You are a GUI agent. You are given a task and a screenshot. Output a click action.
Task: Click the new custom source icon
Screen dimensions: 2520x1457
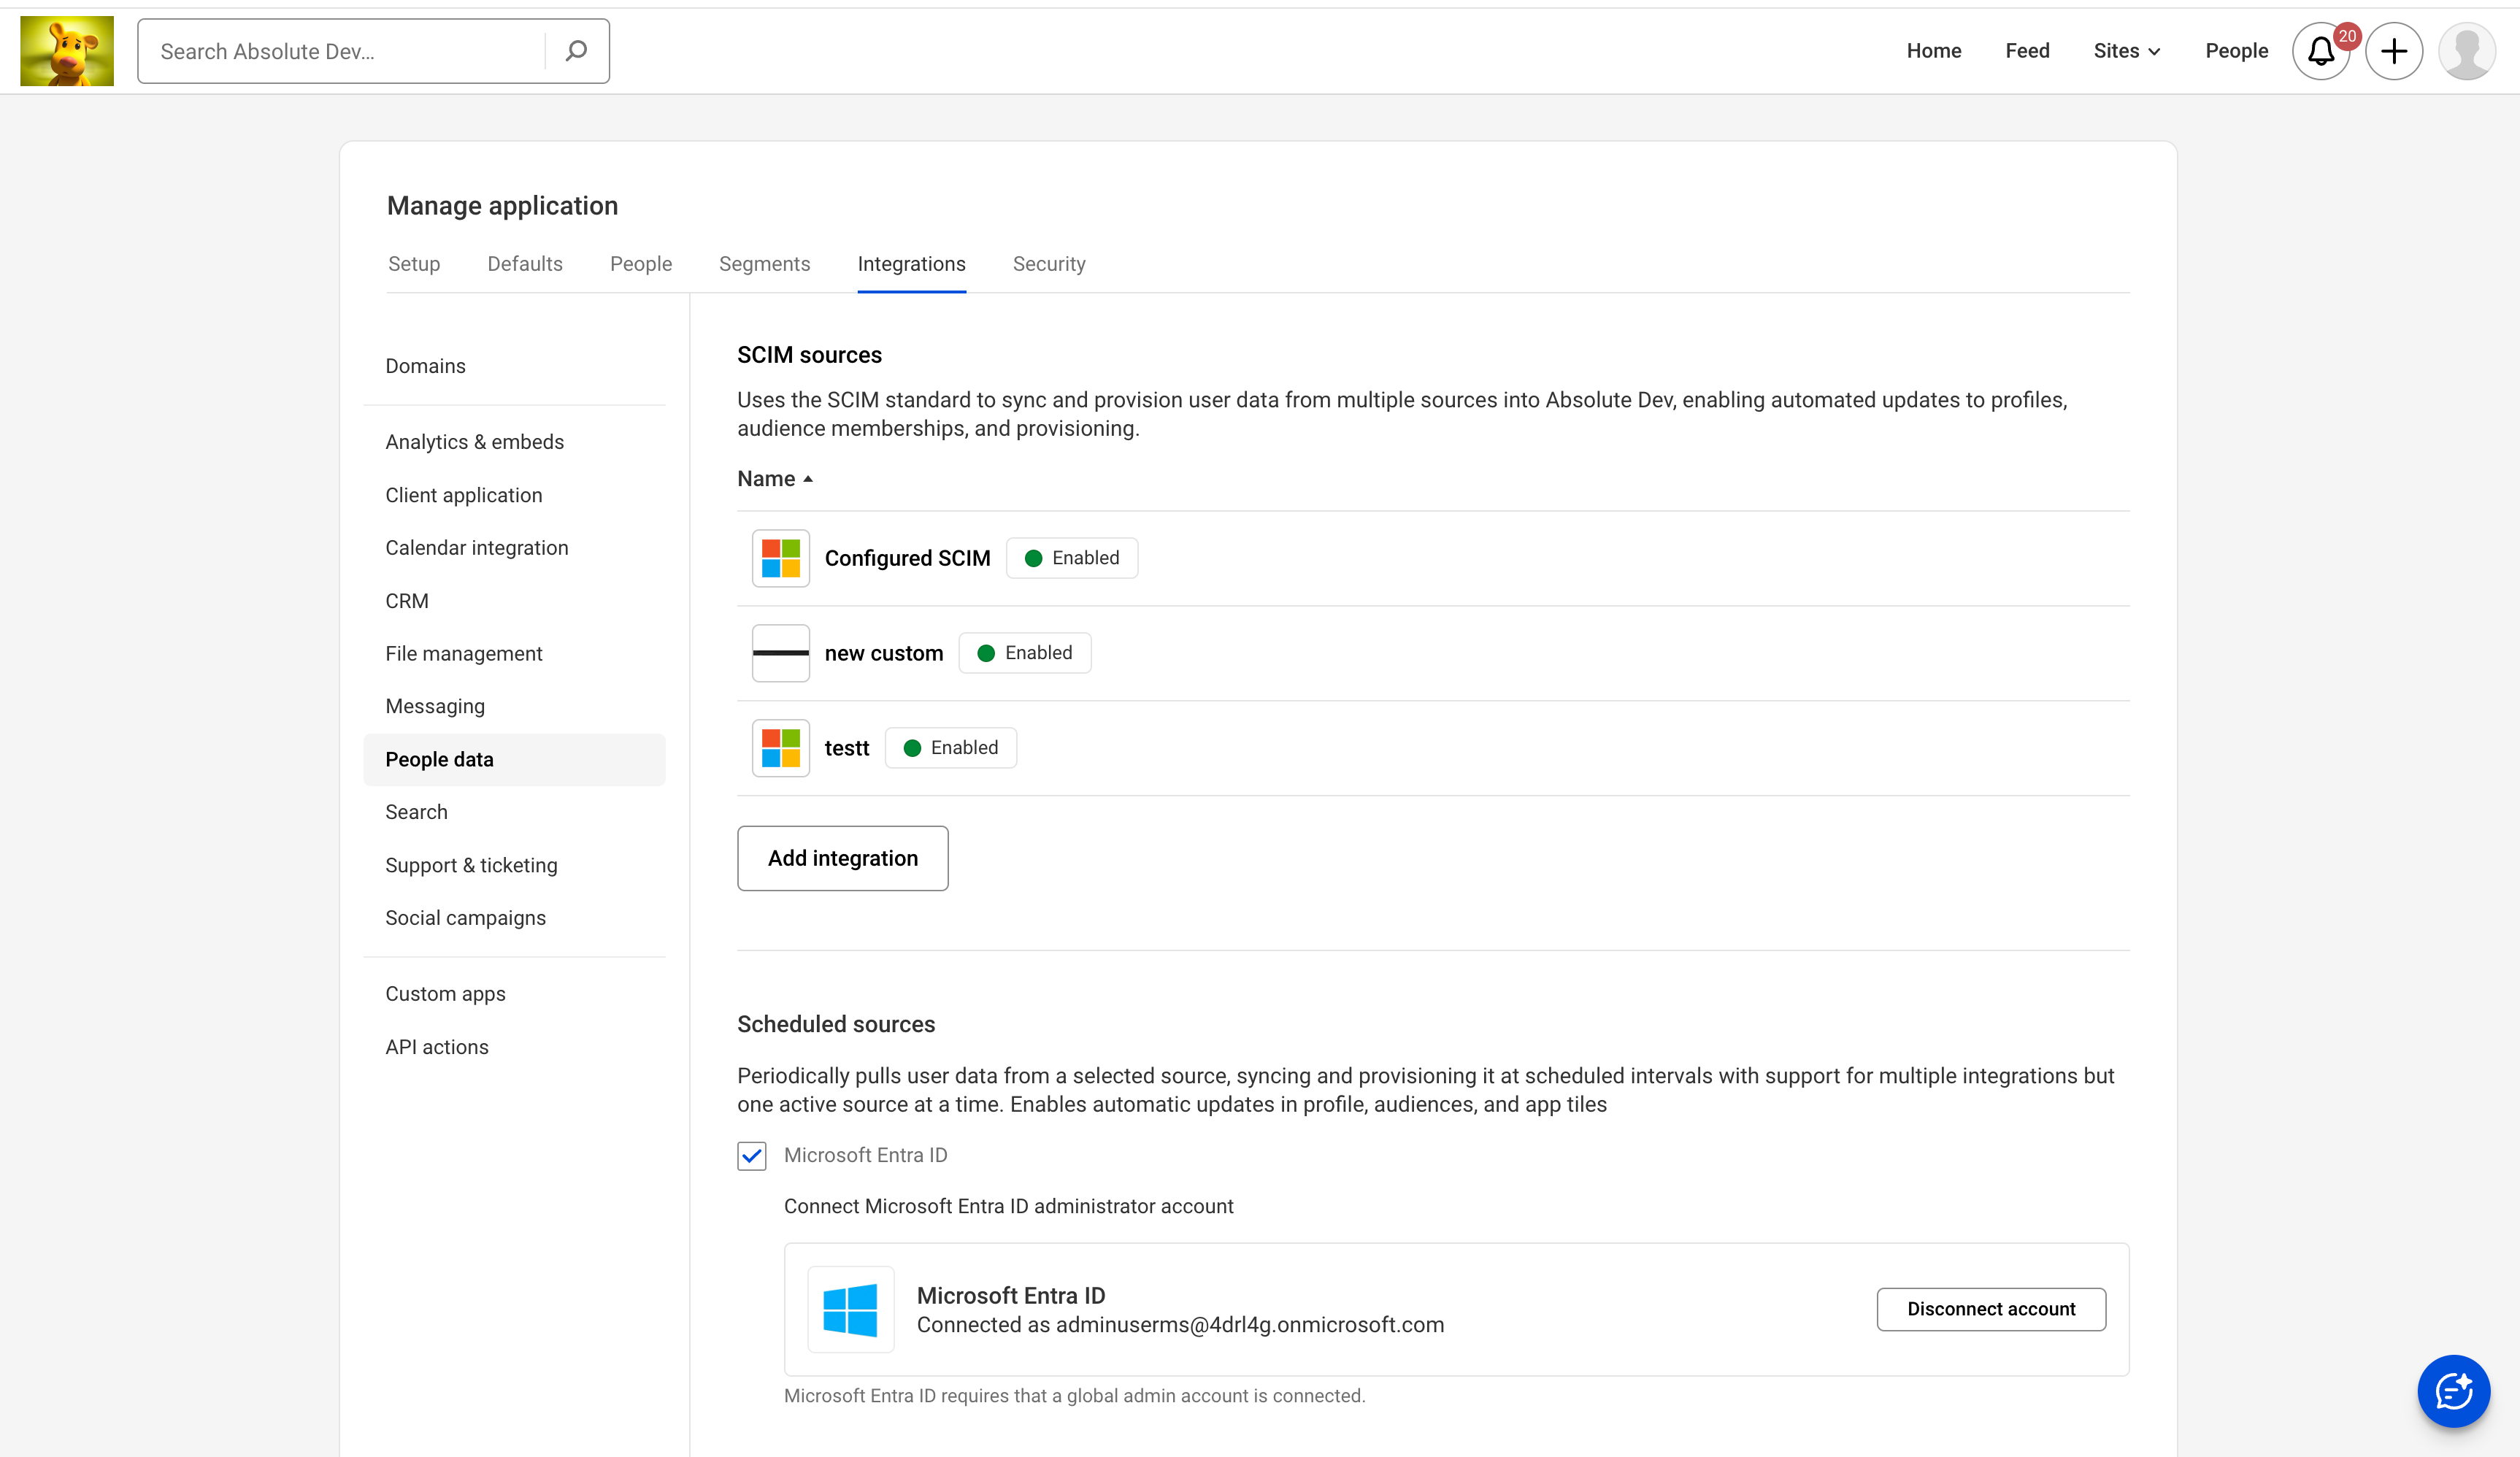(x=780, y=653)
